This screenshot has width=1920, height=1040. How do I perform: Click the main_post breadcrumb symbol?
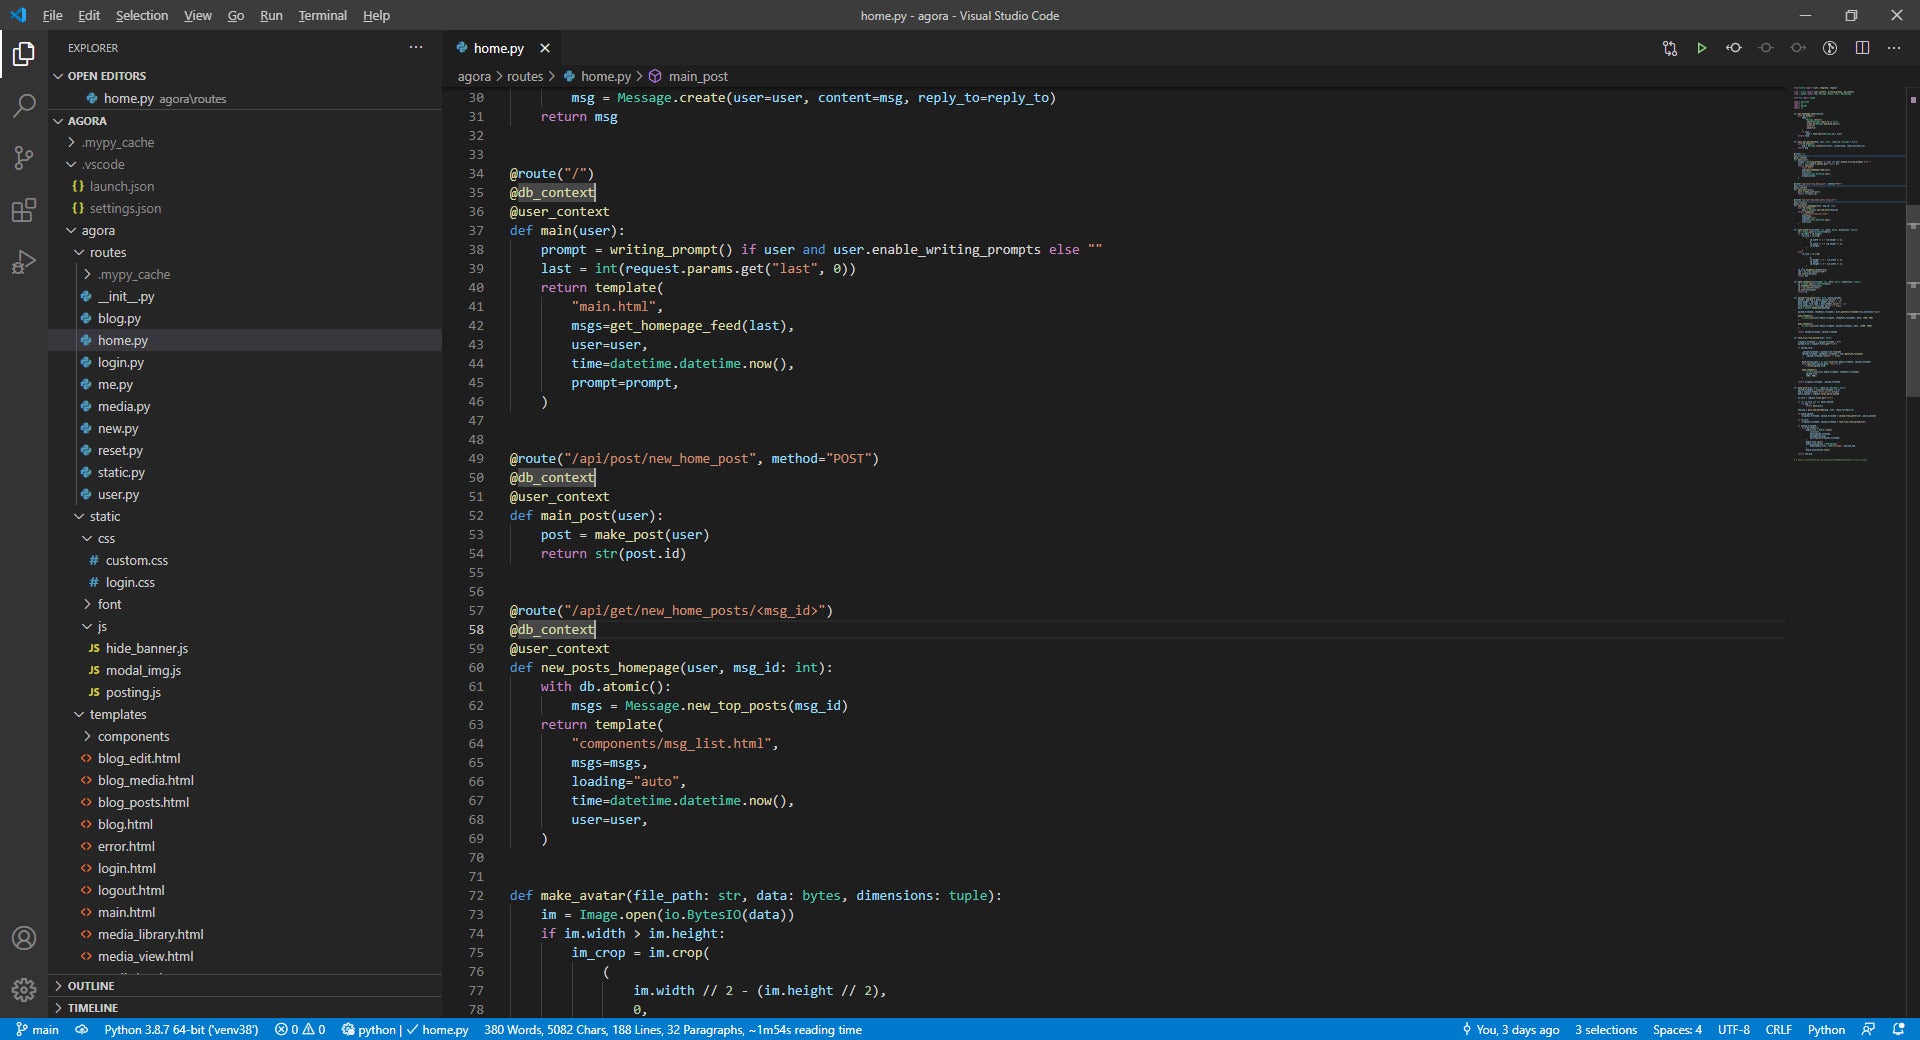pos(688,76)
